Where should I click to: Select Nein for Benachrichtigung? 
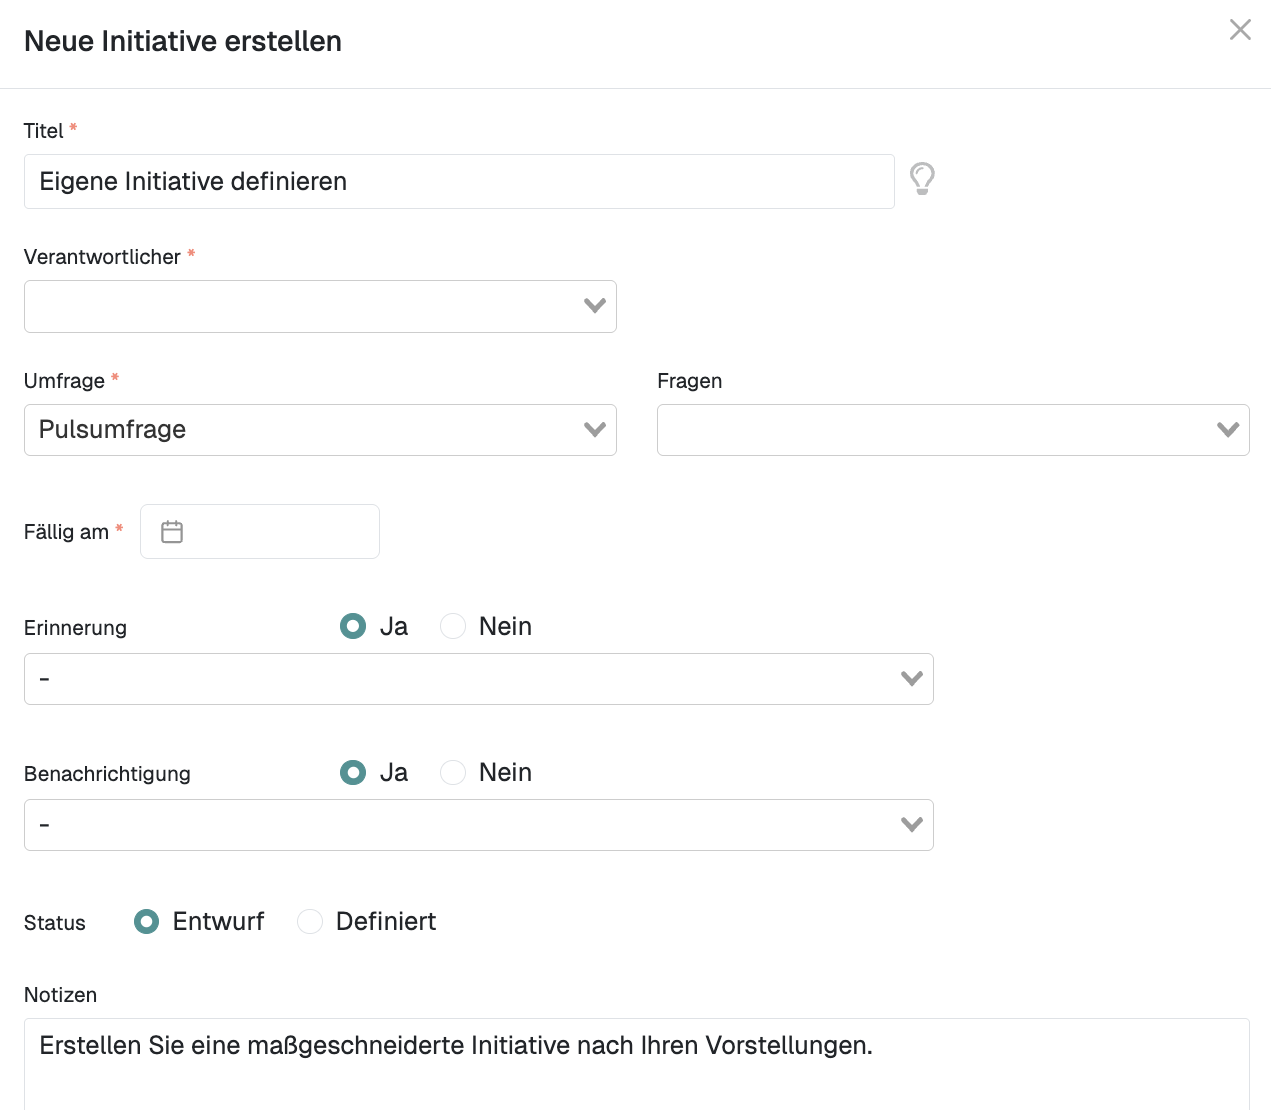453,772
